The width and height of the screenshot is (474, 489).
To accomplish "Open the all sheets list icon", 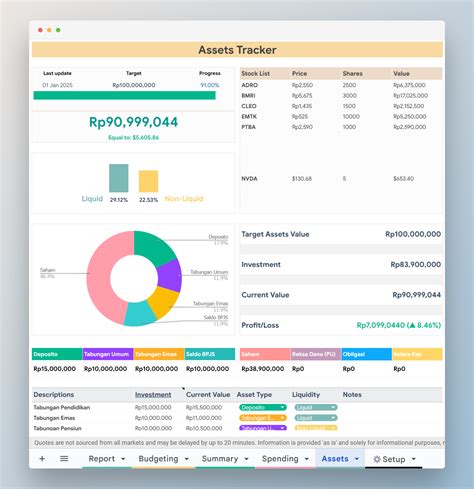I will pos(64,459).
